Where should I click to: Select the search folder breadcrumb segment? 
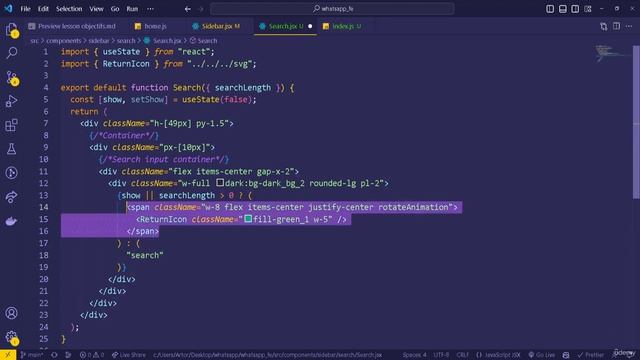click(x=126, y=40)
